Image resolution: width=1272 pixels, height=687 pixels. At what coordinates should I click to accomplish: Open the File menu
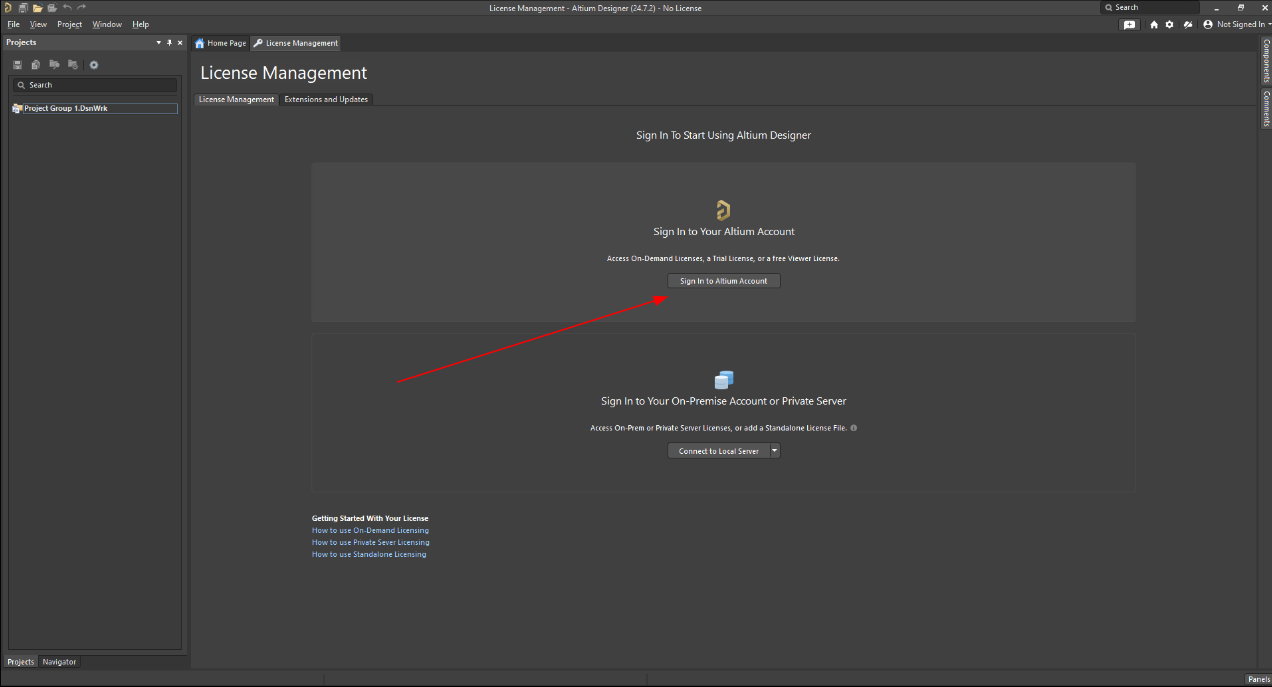14,25
